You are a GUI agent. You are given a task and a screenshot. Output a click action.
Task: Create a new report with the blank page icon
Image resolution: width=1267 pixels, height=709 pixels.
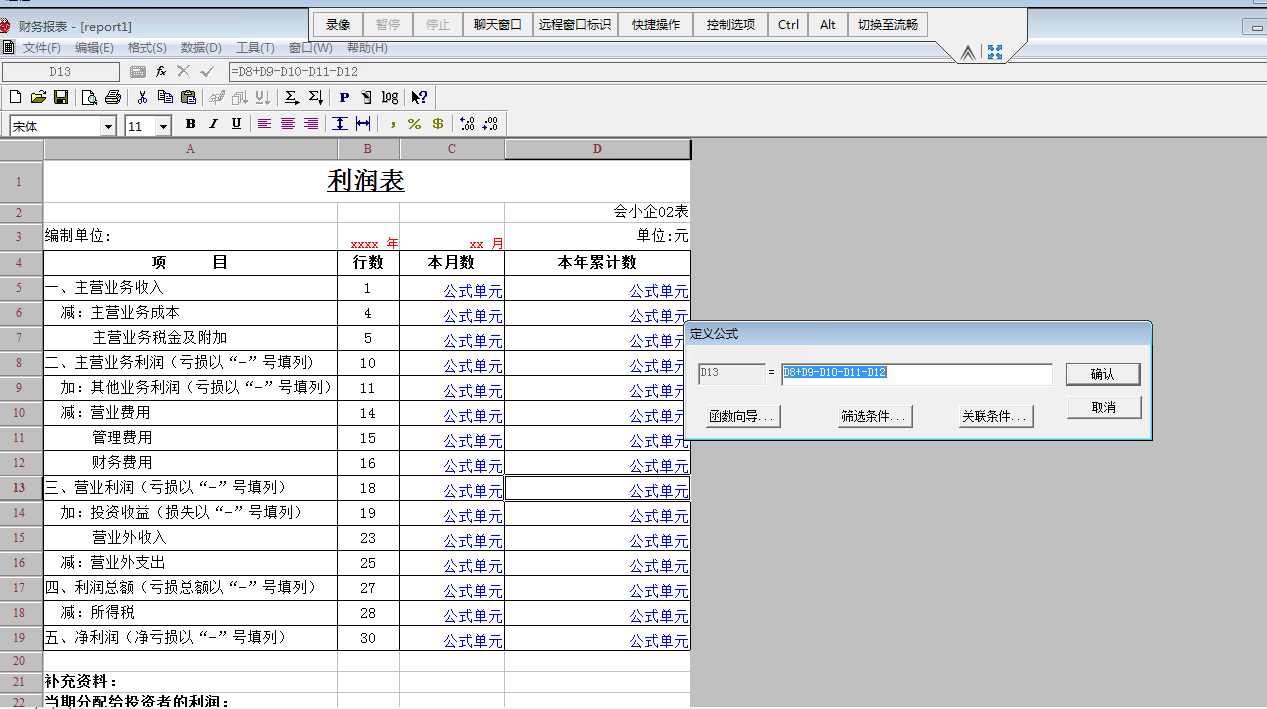point(15,97)
